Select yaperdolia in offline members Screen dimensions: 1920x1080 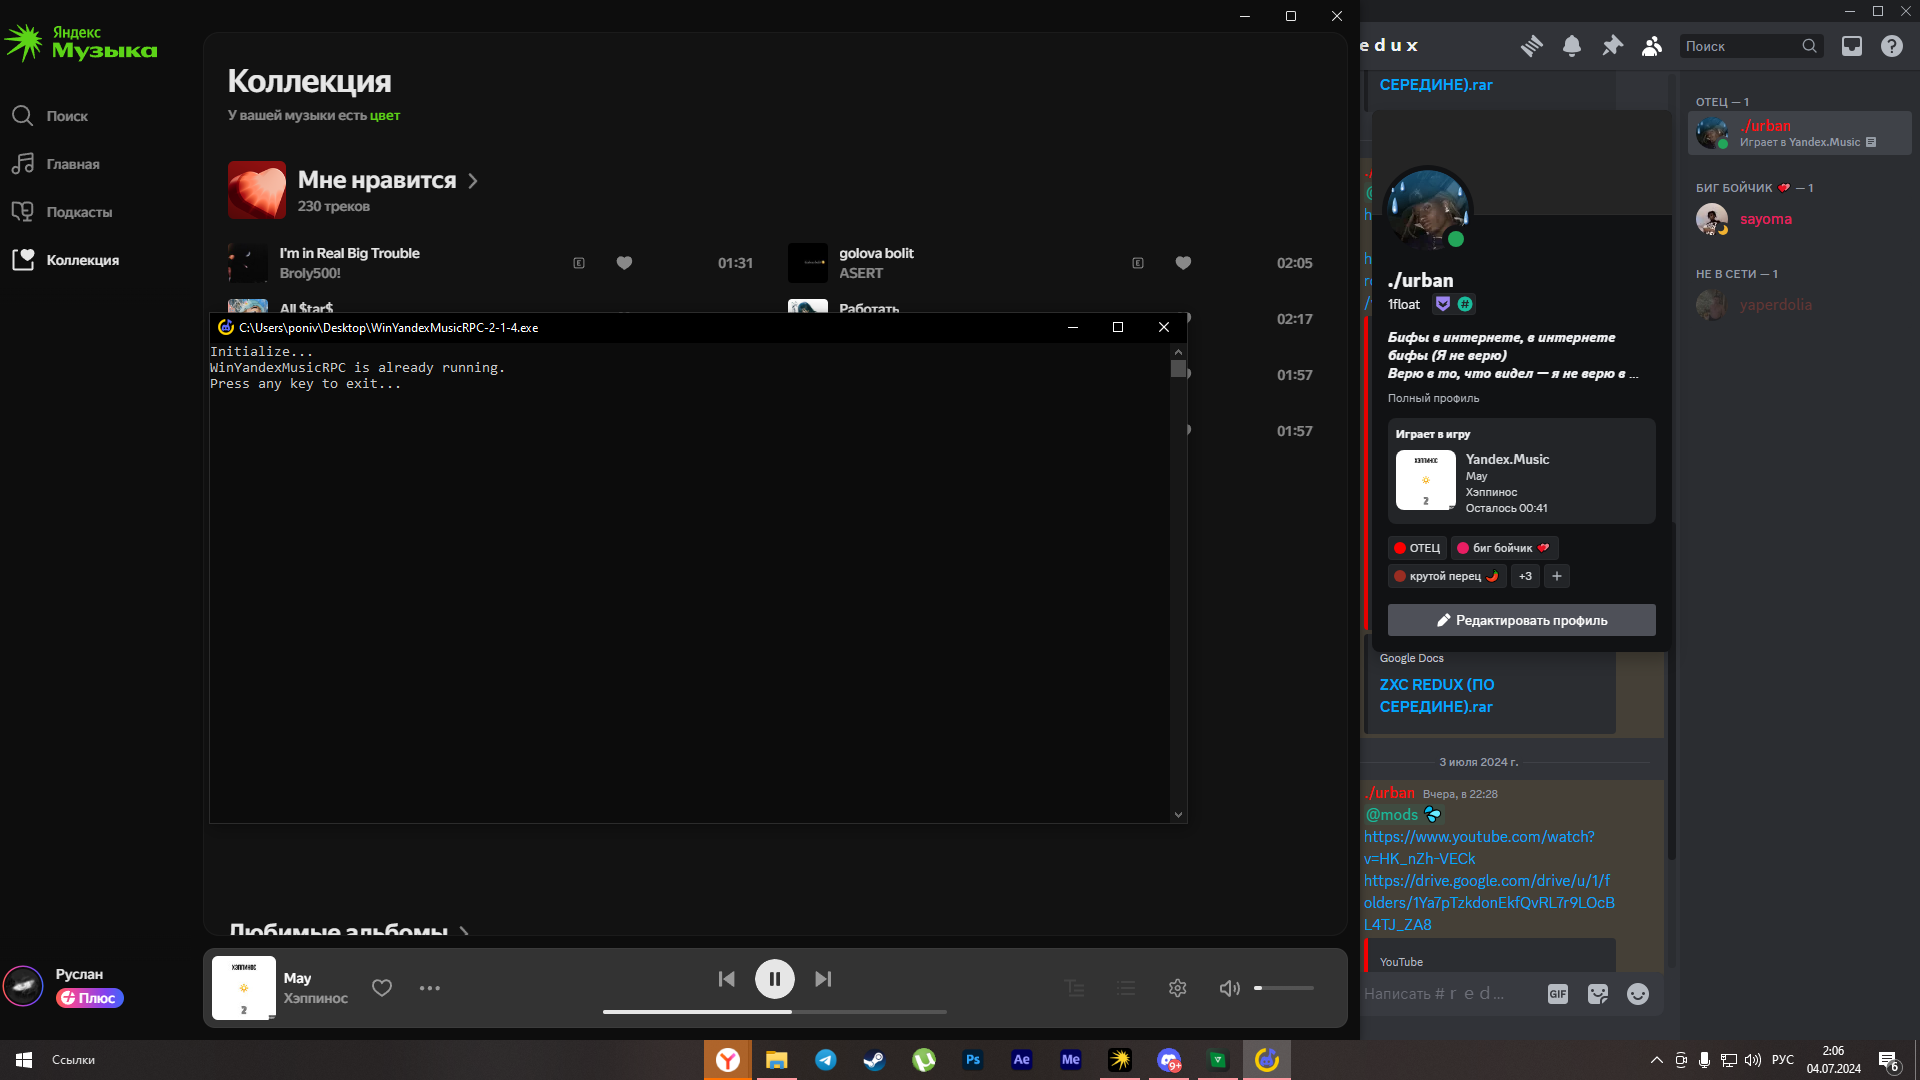(x=1800, y=305)
